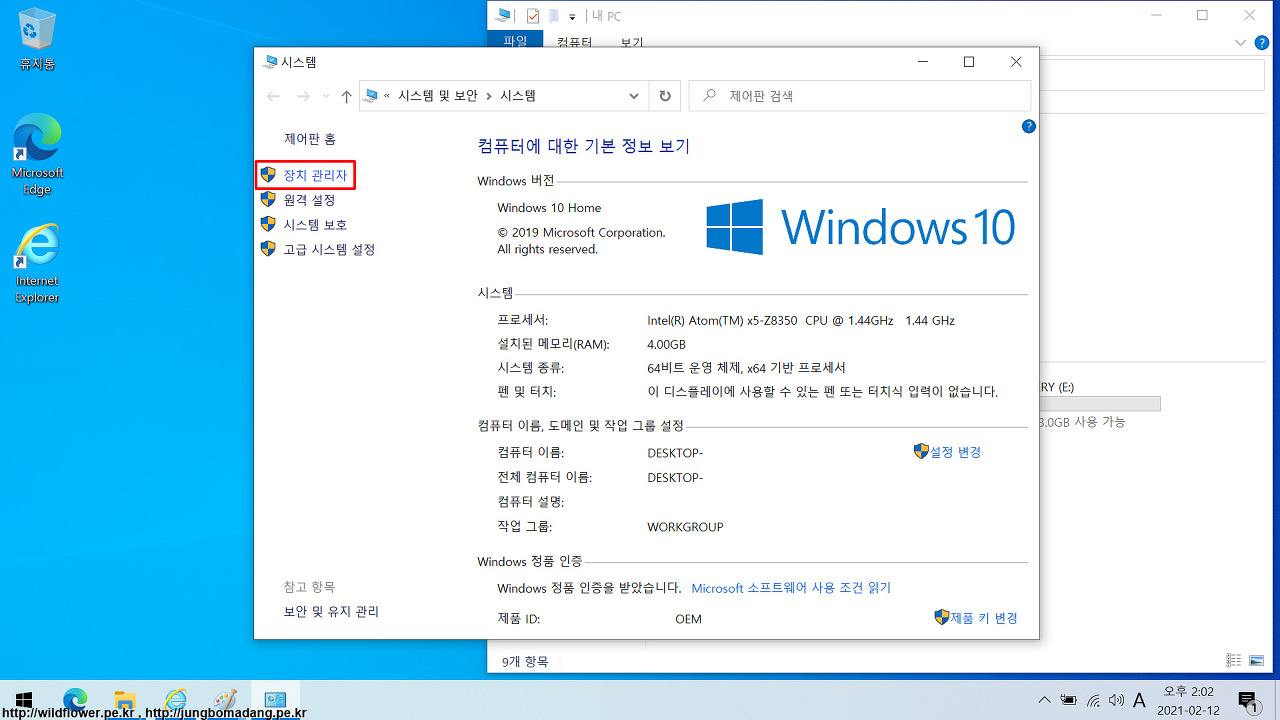Toggle the IME input mode A indicator
1280x720 pixels.
pos(1139,700)
